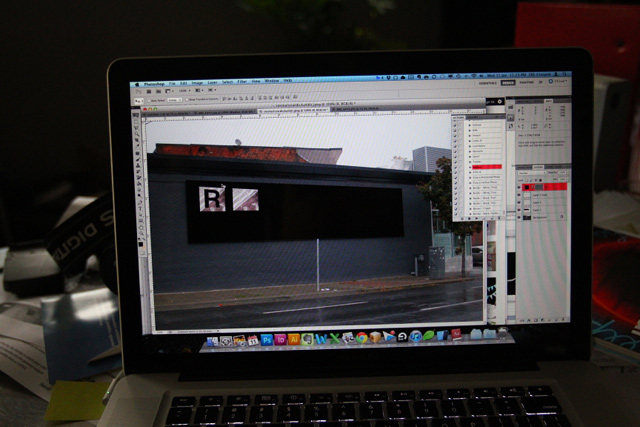Toggle the checkbox in the options bar
The image size is (640, 427).
(x=150, y=99)
